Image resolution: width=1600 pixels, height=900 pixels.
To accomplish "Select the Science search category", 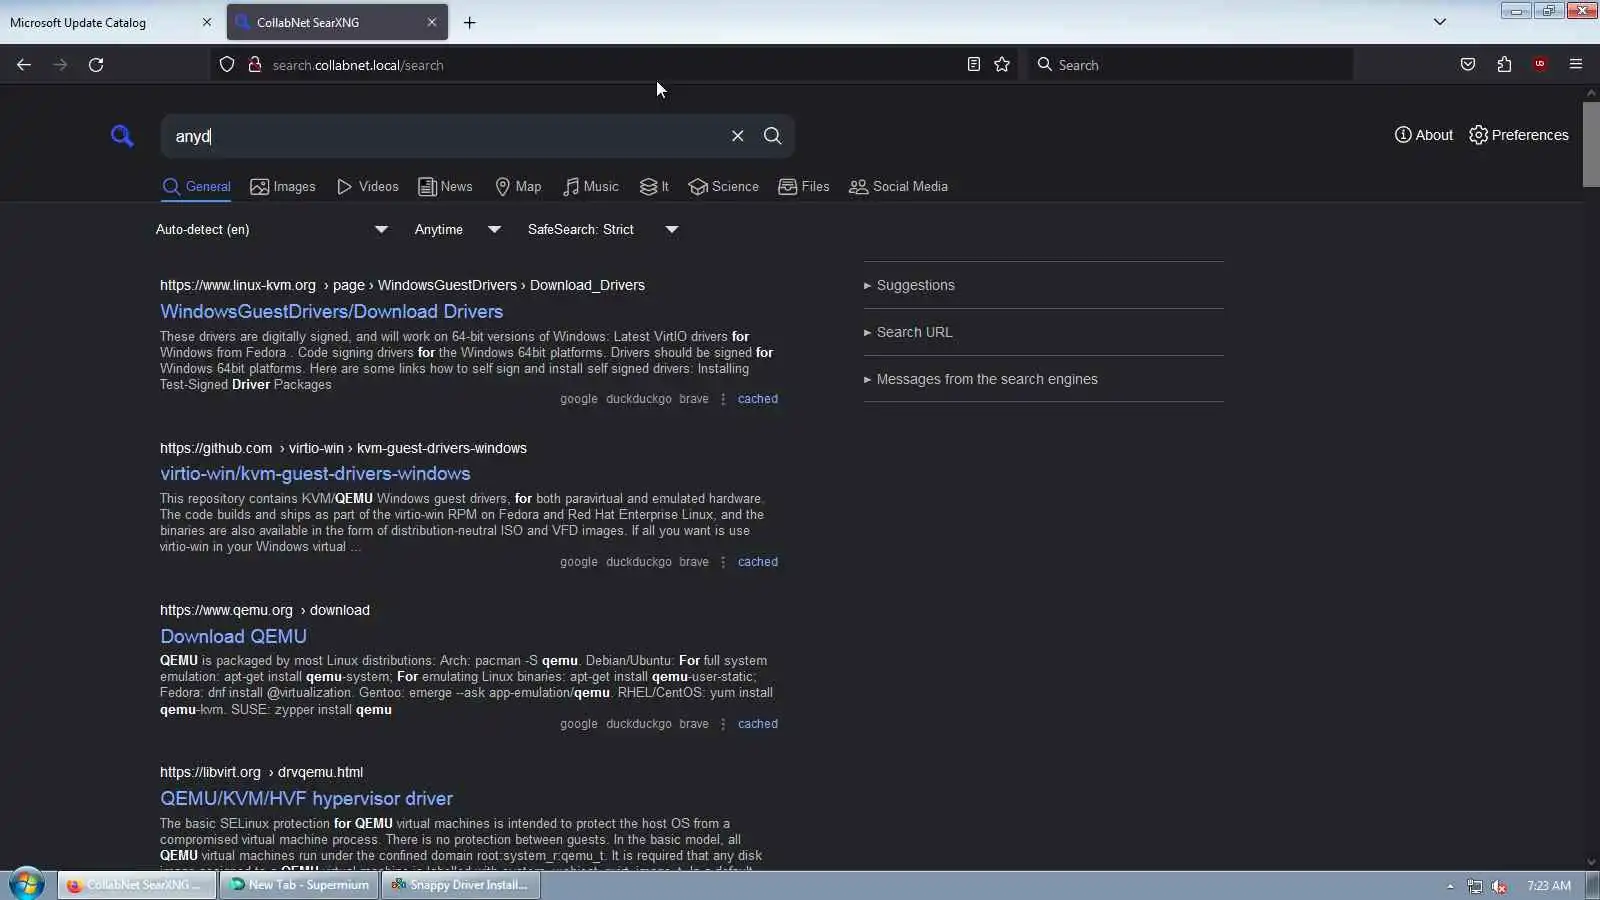I will coord(724,187).
